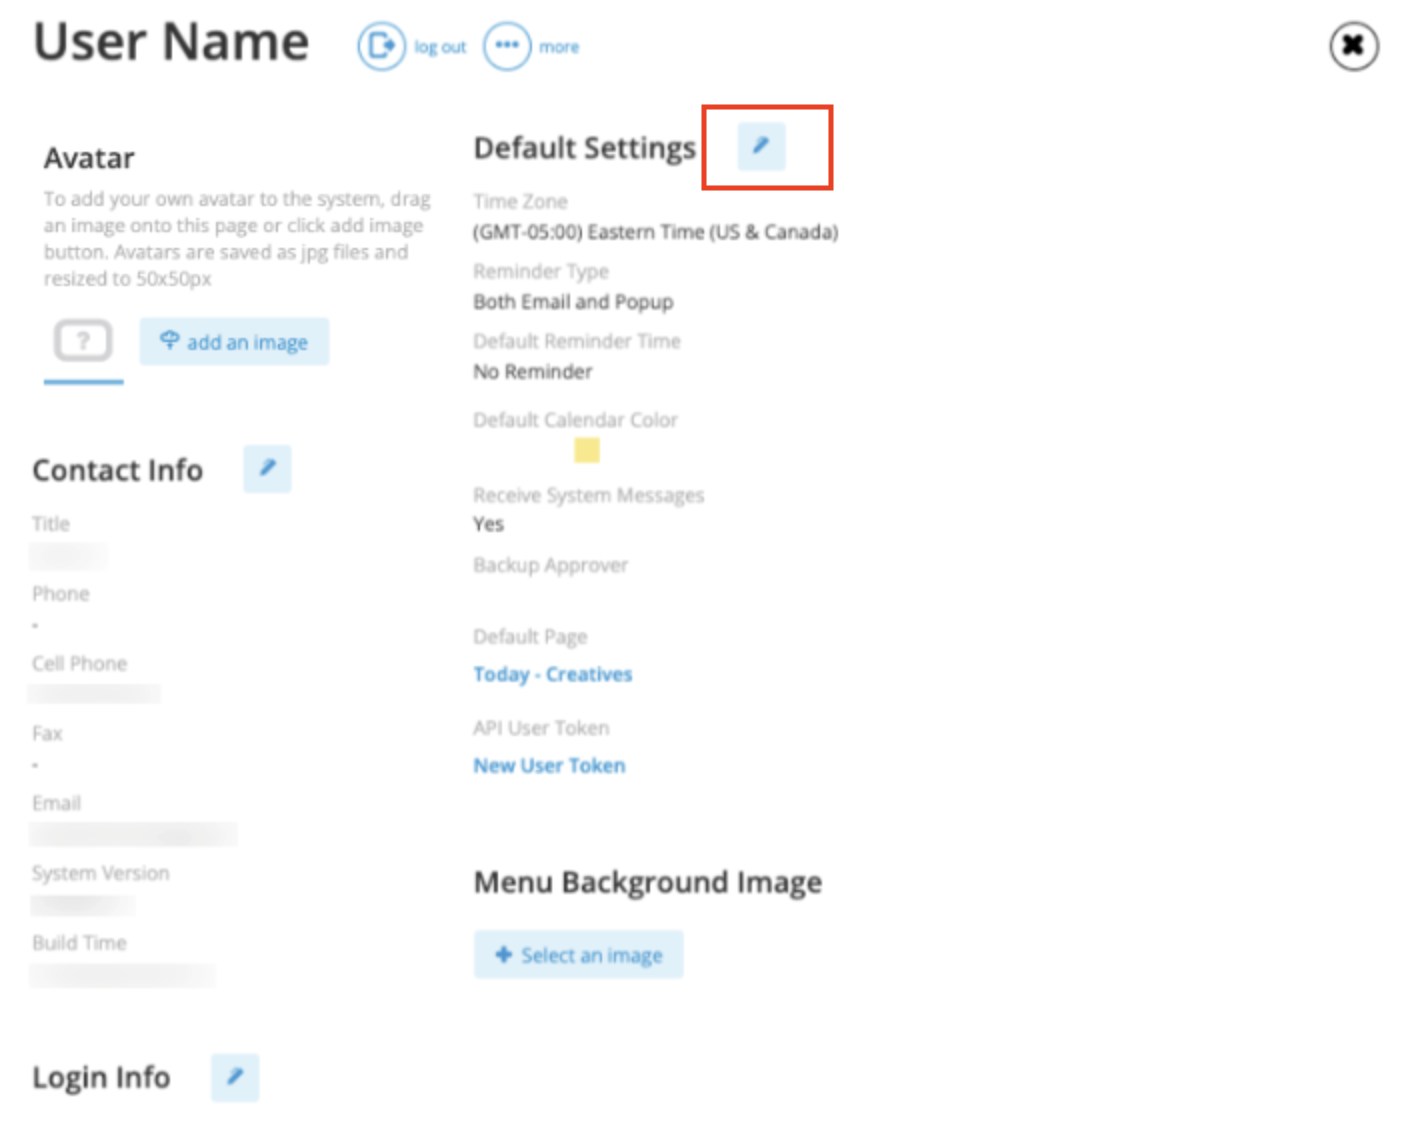Click the Default Page label
The width and height of the screenshot is (1404, 1134).
[x=530, y=637]
